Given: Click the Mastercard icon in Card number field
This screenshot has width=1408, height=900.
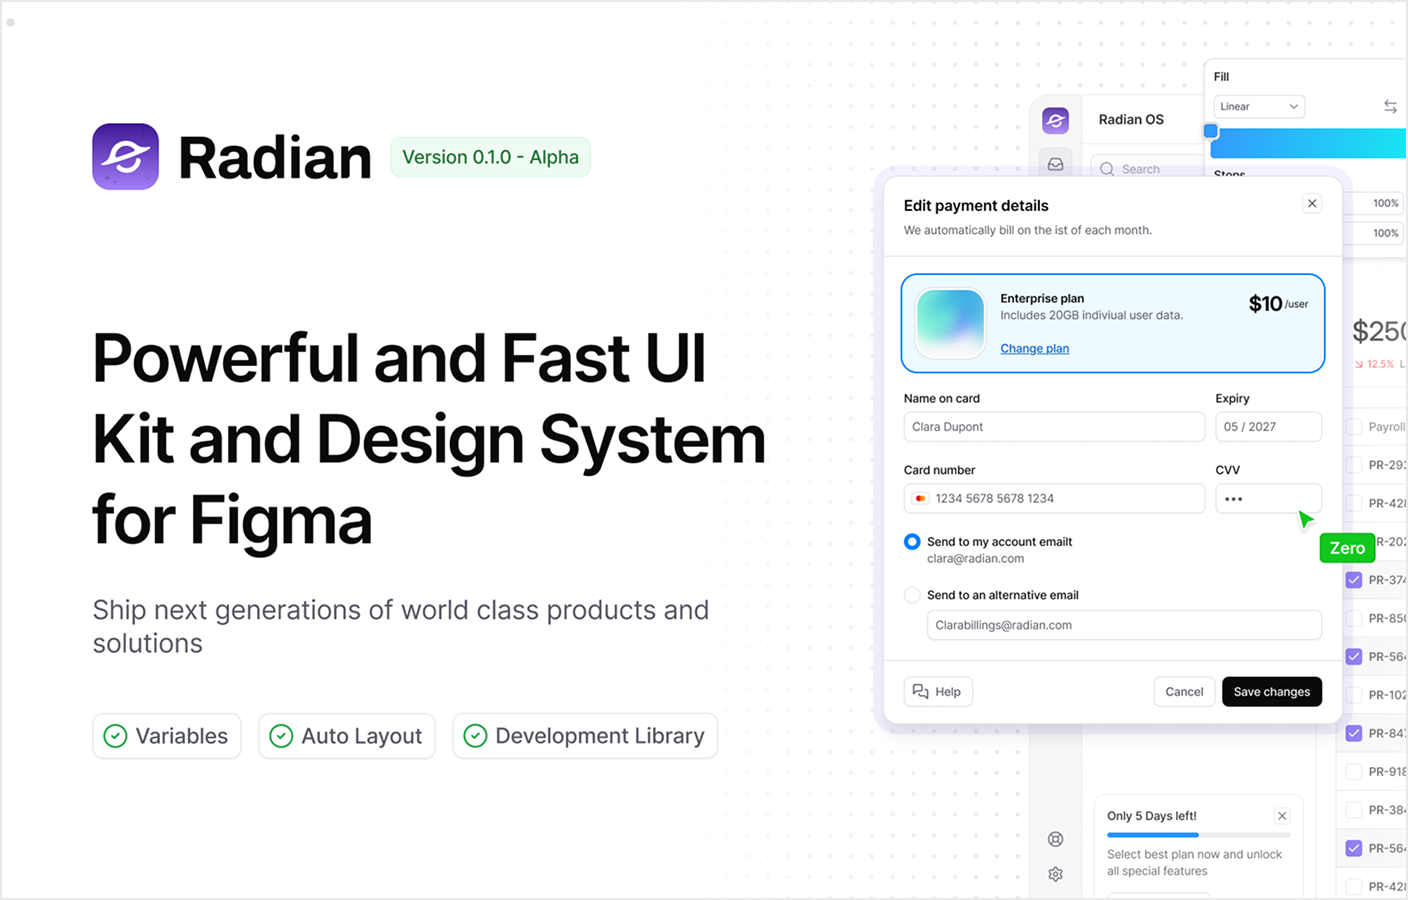Looking at the screenshot, I should (x=921, y=499).
